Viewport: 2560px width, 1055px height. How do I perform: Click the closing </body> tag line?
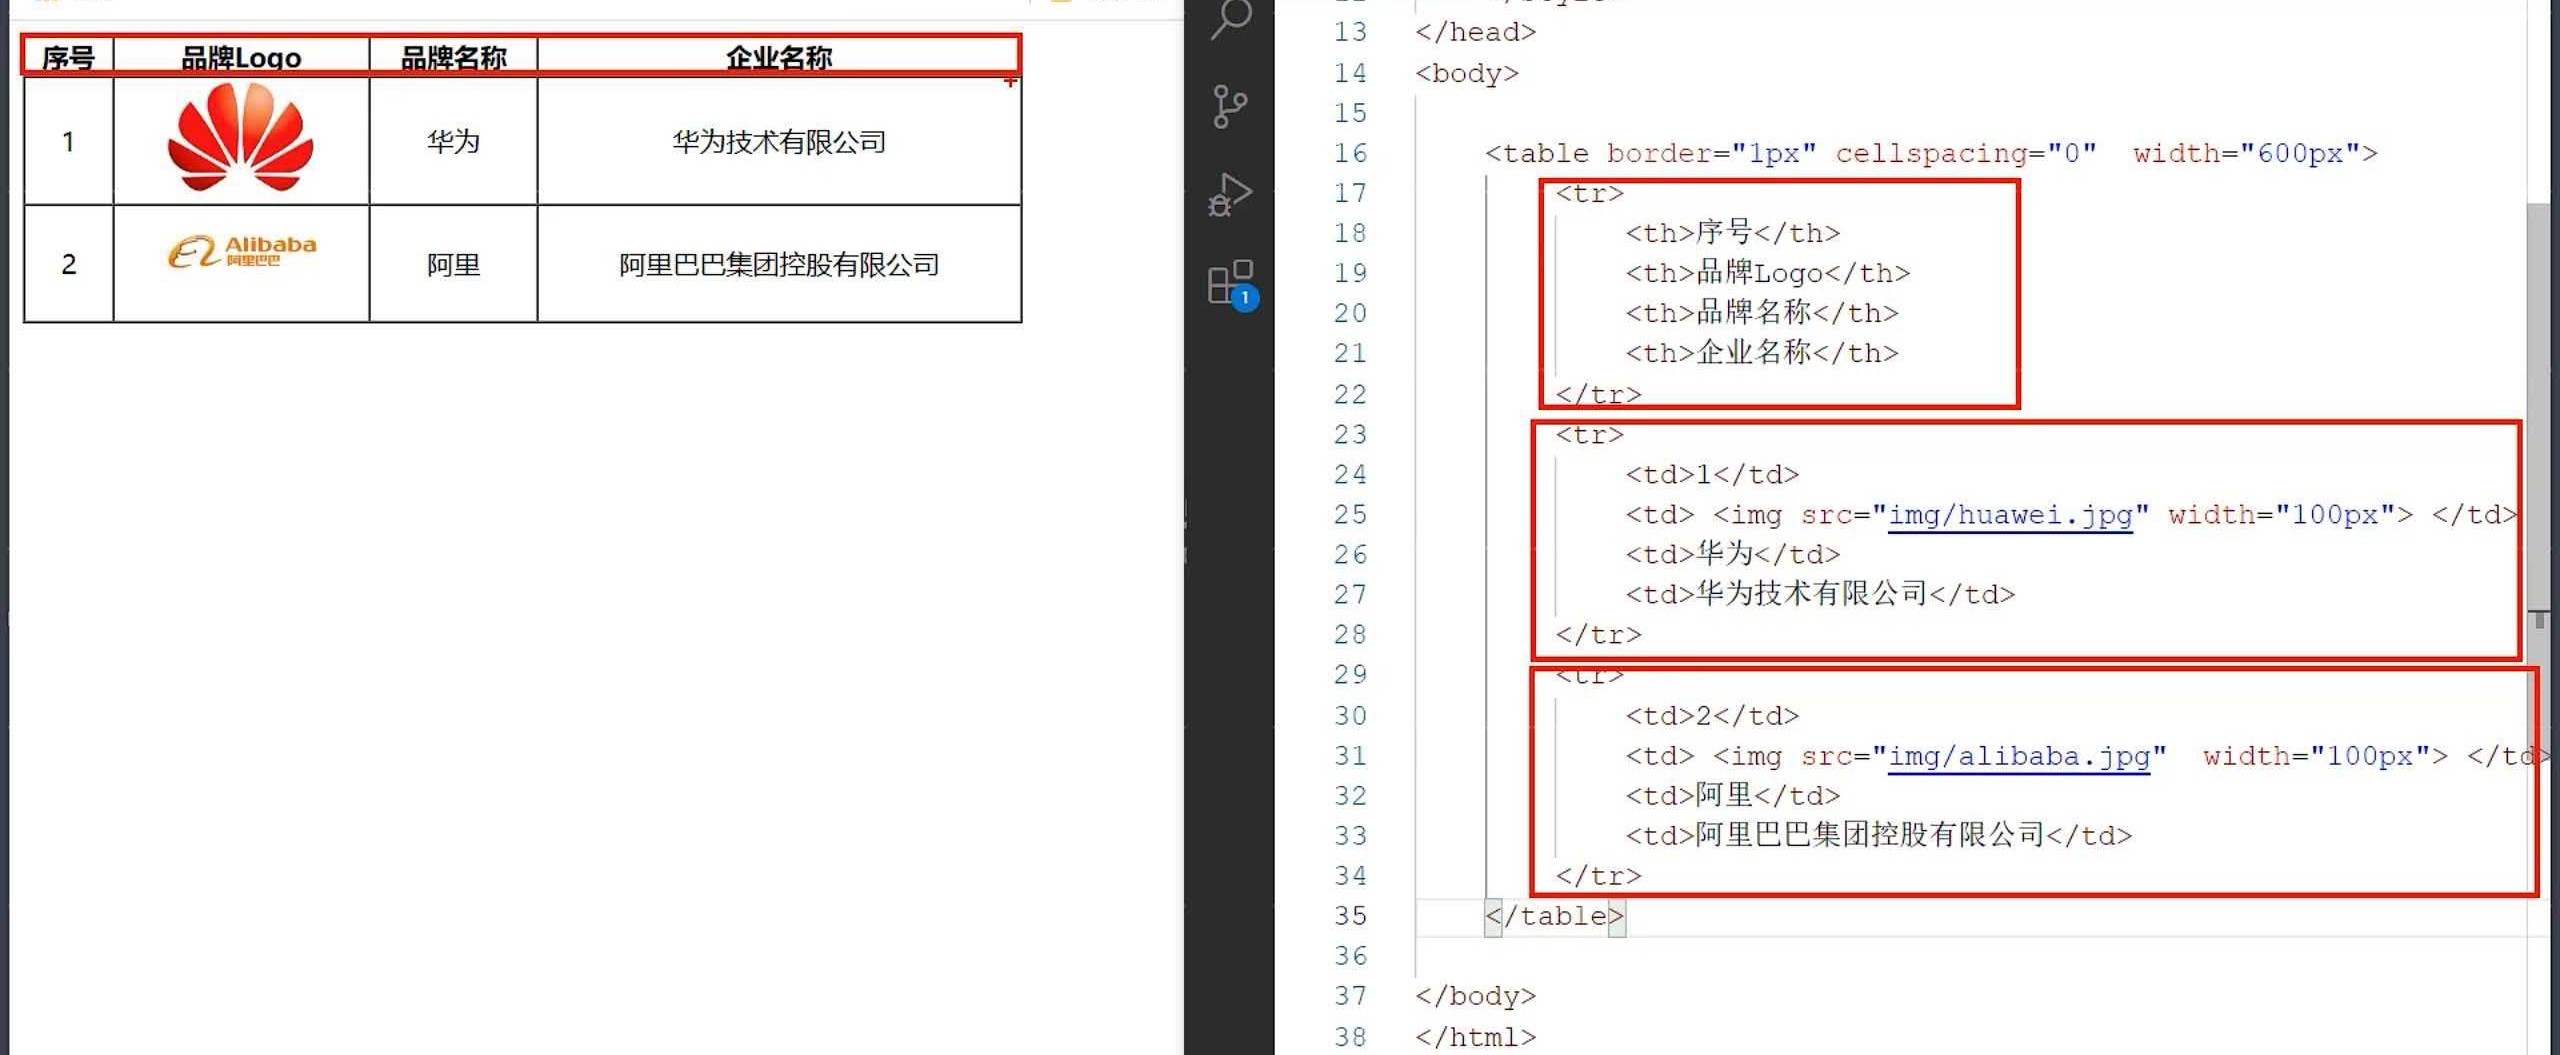click(x=1475, y=996)
